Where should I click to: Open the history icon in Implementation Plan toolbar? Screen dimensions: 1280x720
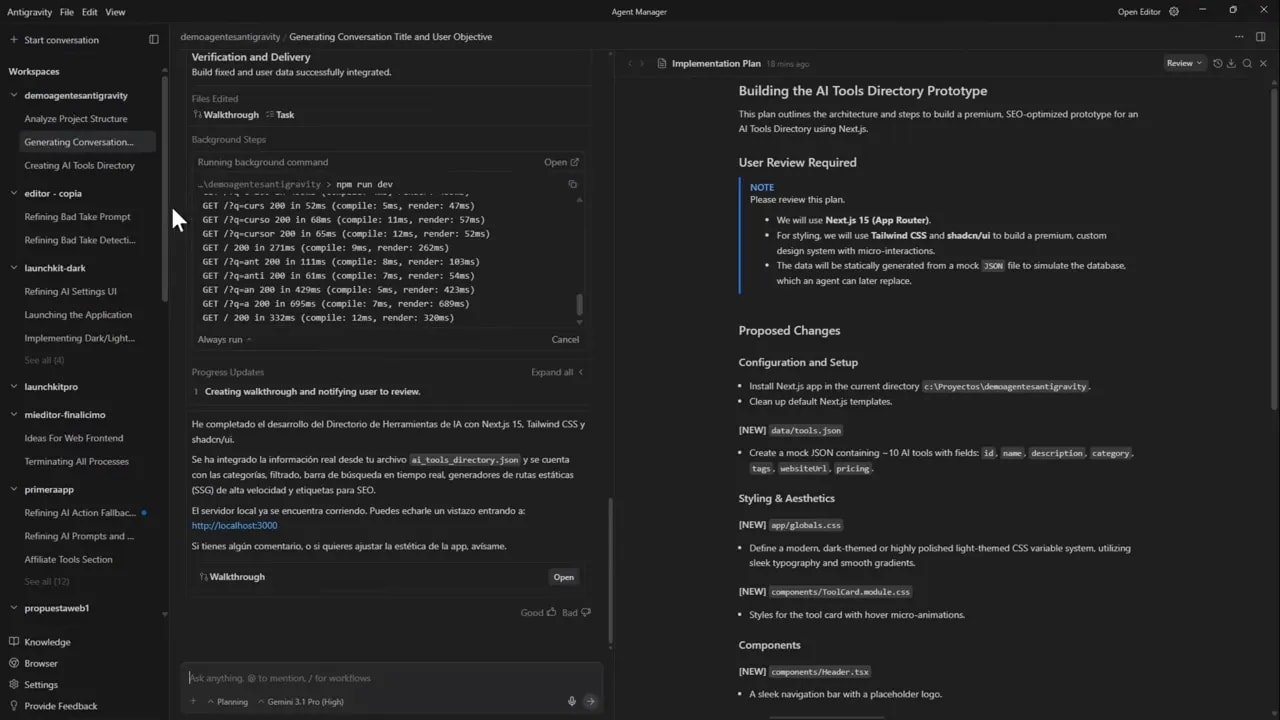1218,63
